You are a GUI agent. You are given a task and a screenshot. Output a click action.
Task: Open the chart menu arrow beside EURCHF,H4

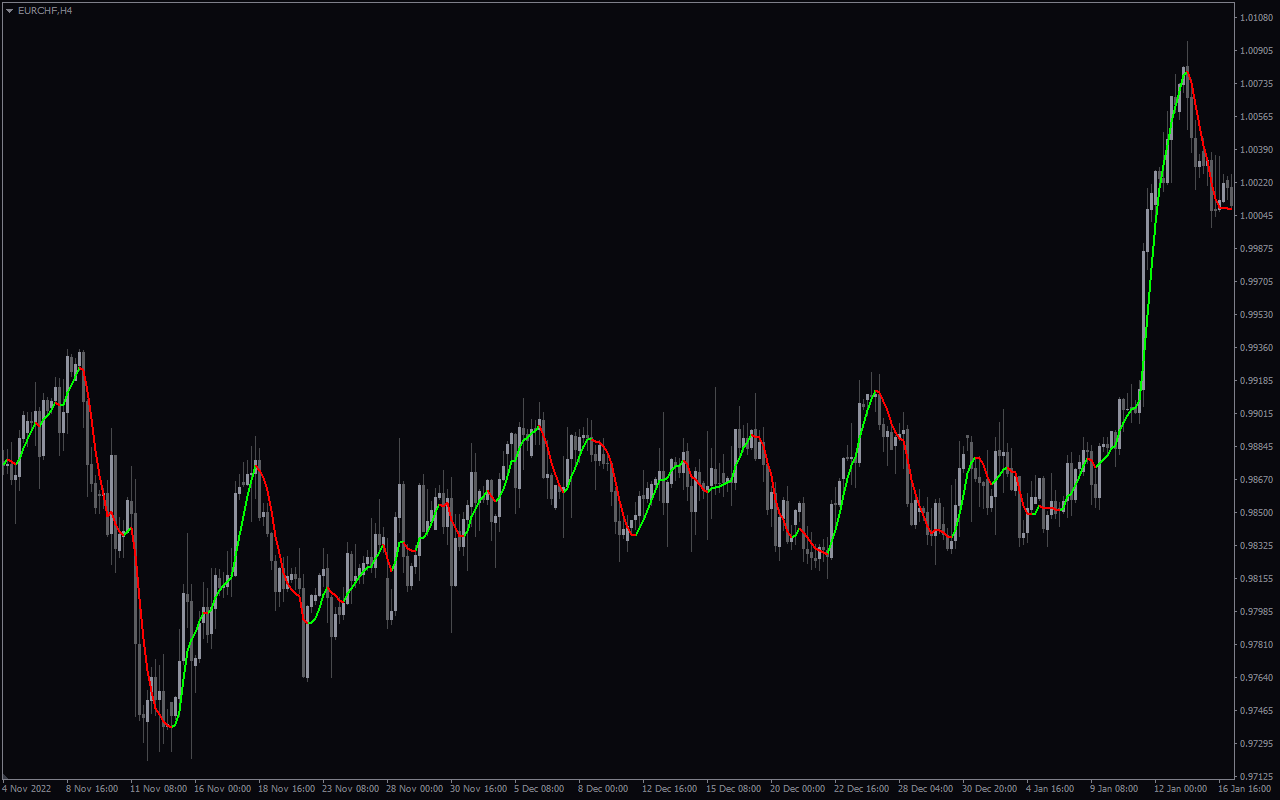tap(10, 10)
